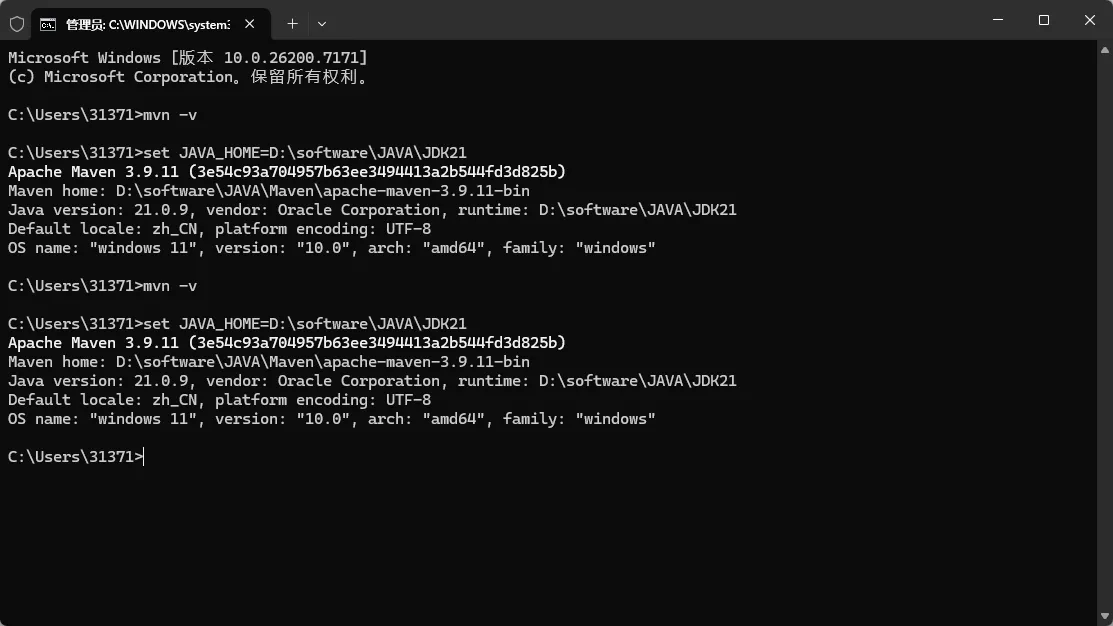Minimize the terminal window
This screenshot has height=626, width=1113.
point(998,20)
